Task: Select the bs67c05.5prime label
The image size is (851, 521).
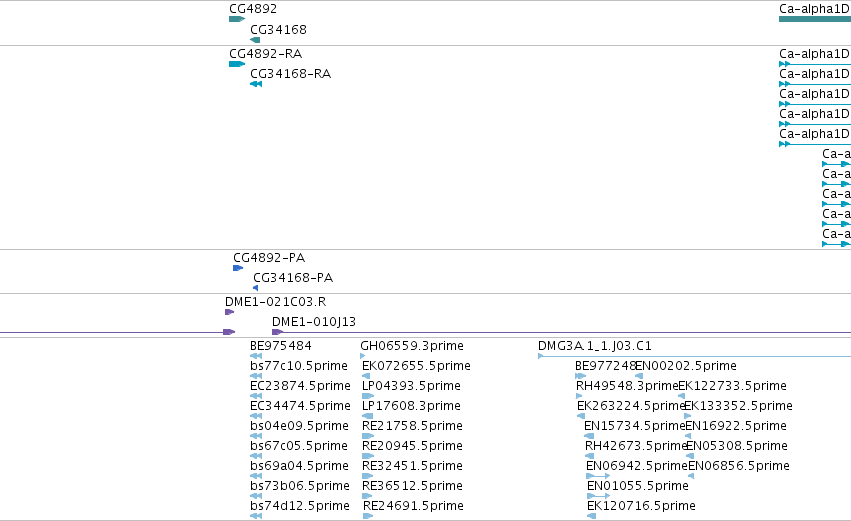Action: click(299, 446)
